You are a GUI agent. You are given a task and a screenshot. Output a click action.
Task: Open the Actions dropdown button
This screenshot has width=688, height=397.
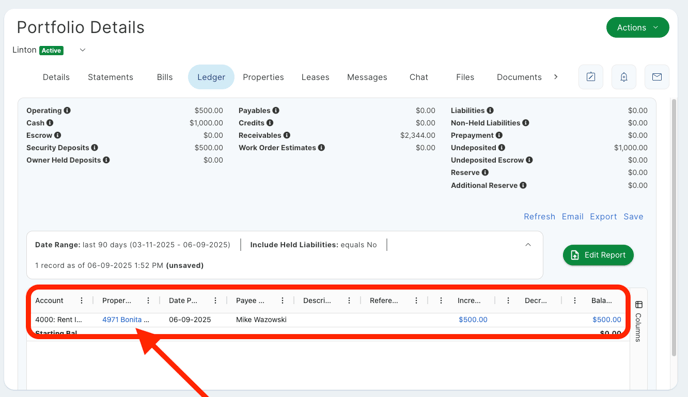coord(637,28)
